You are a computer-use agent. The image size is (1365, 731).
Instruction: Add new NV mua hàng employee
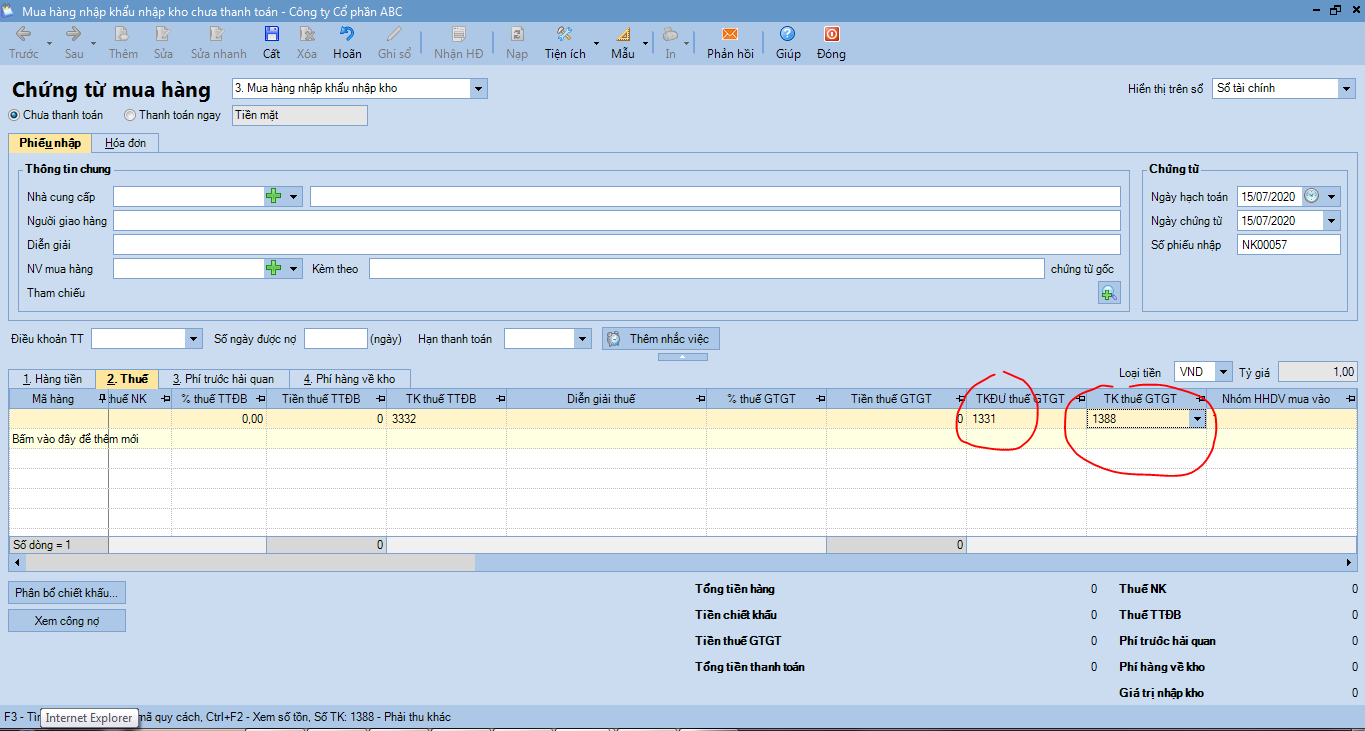(274, 268)
